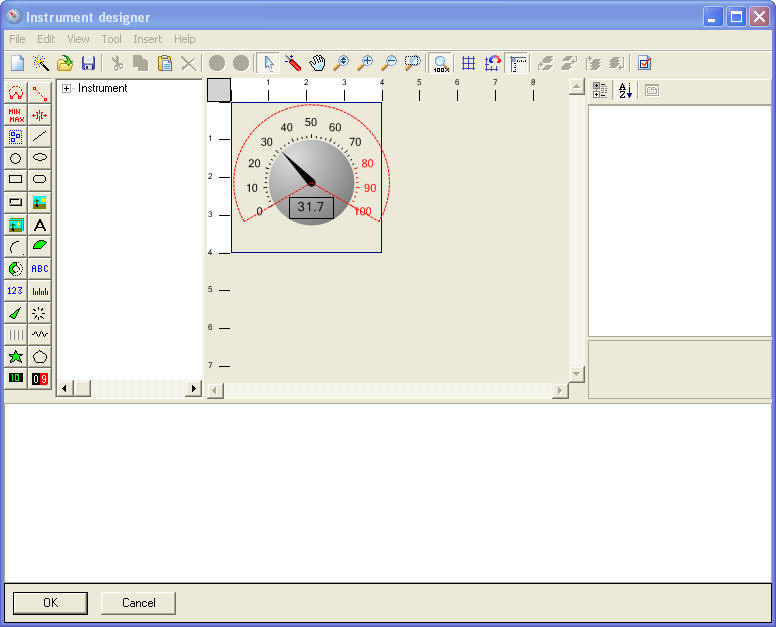The image size is (776, 627).
Task: Click the canvas vertical scrollbar down arrow
Action: (x=576, y=373)
